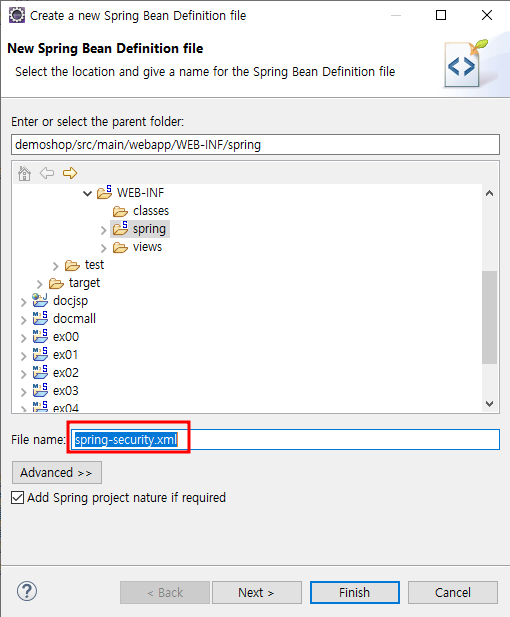The image size is (510, 617).
Task: Select the ex00 project label
Action: [66, 337]
